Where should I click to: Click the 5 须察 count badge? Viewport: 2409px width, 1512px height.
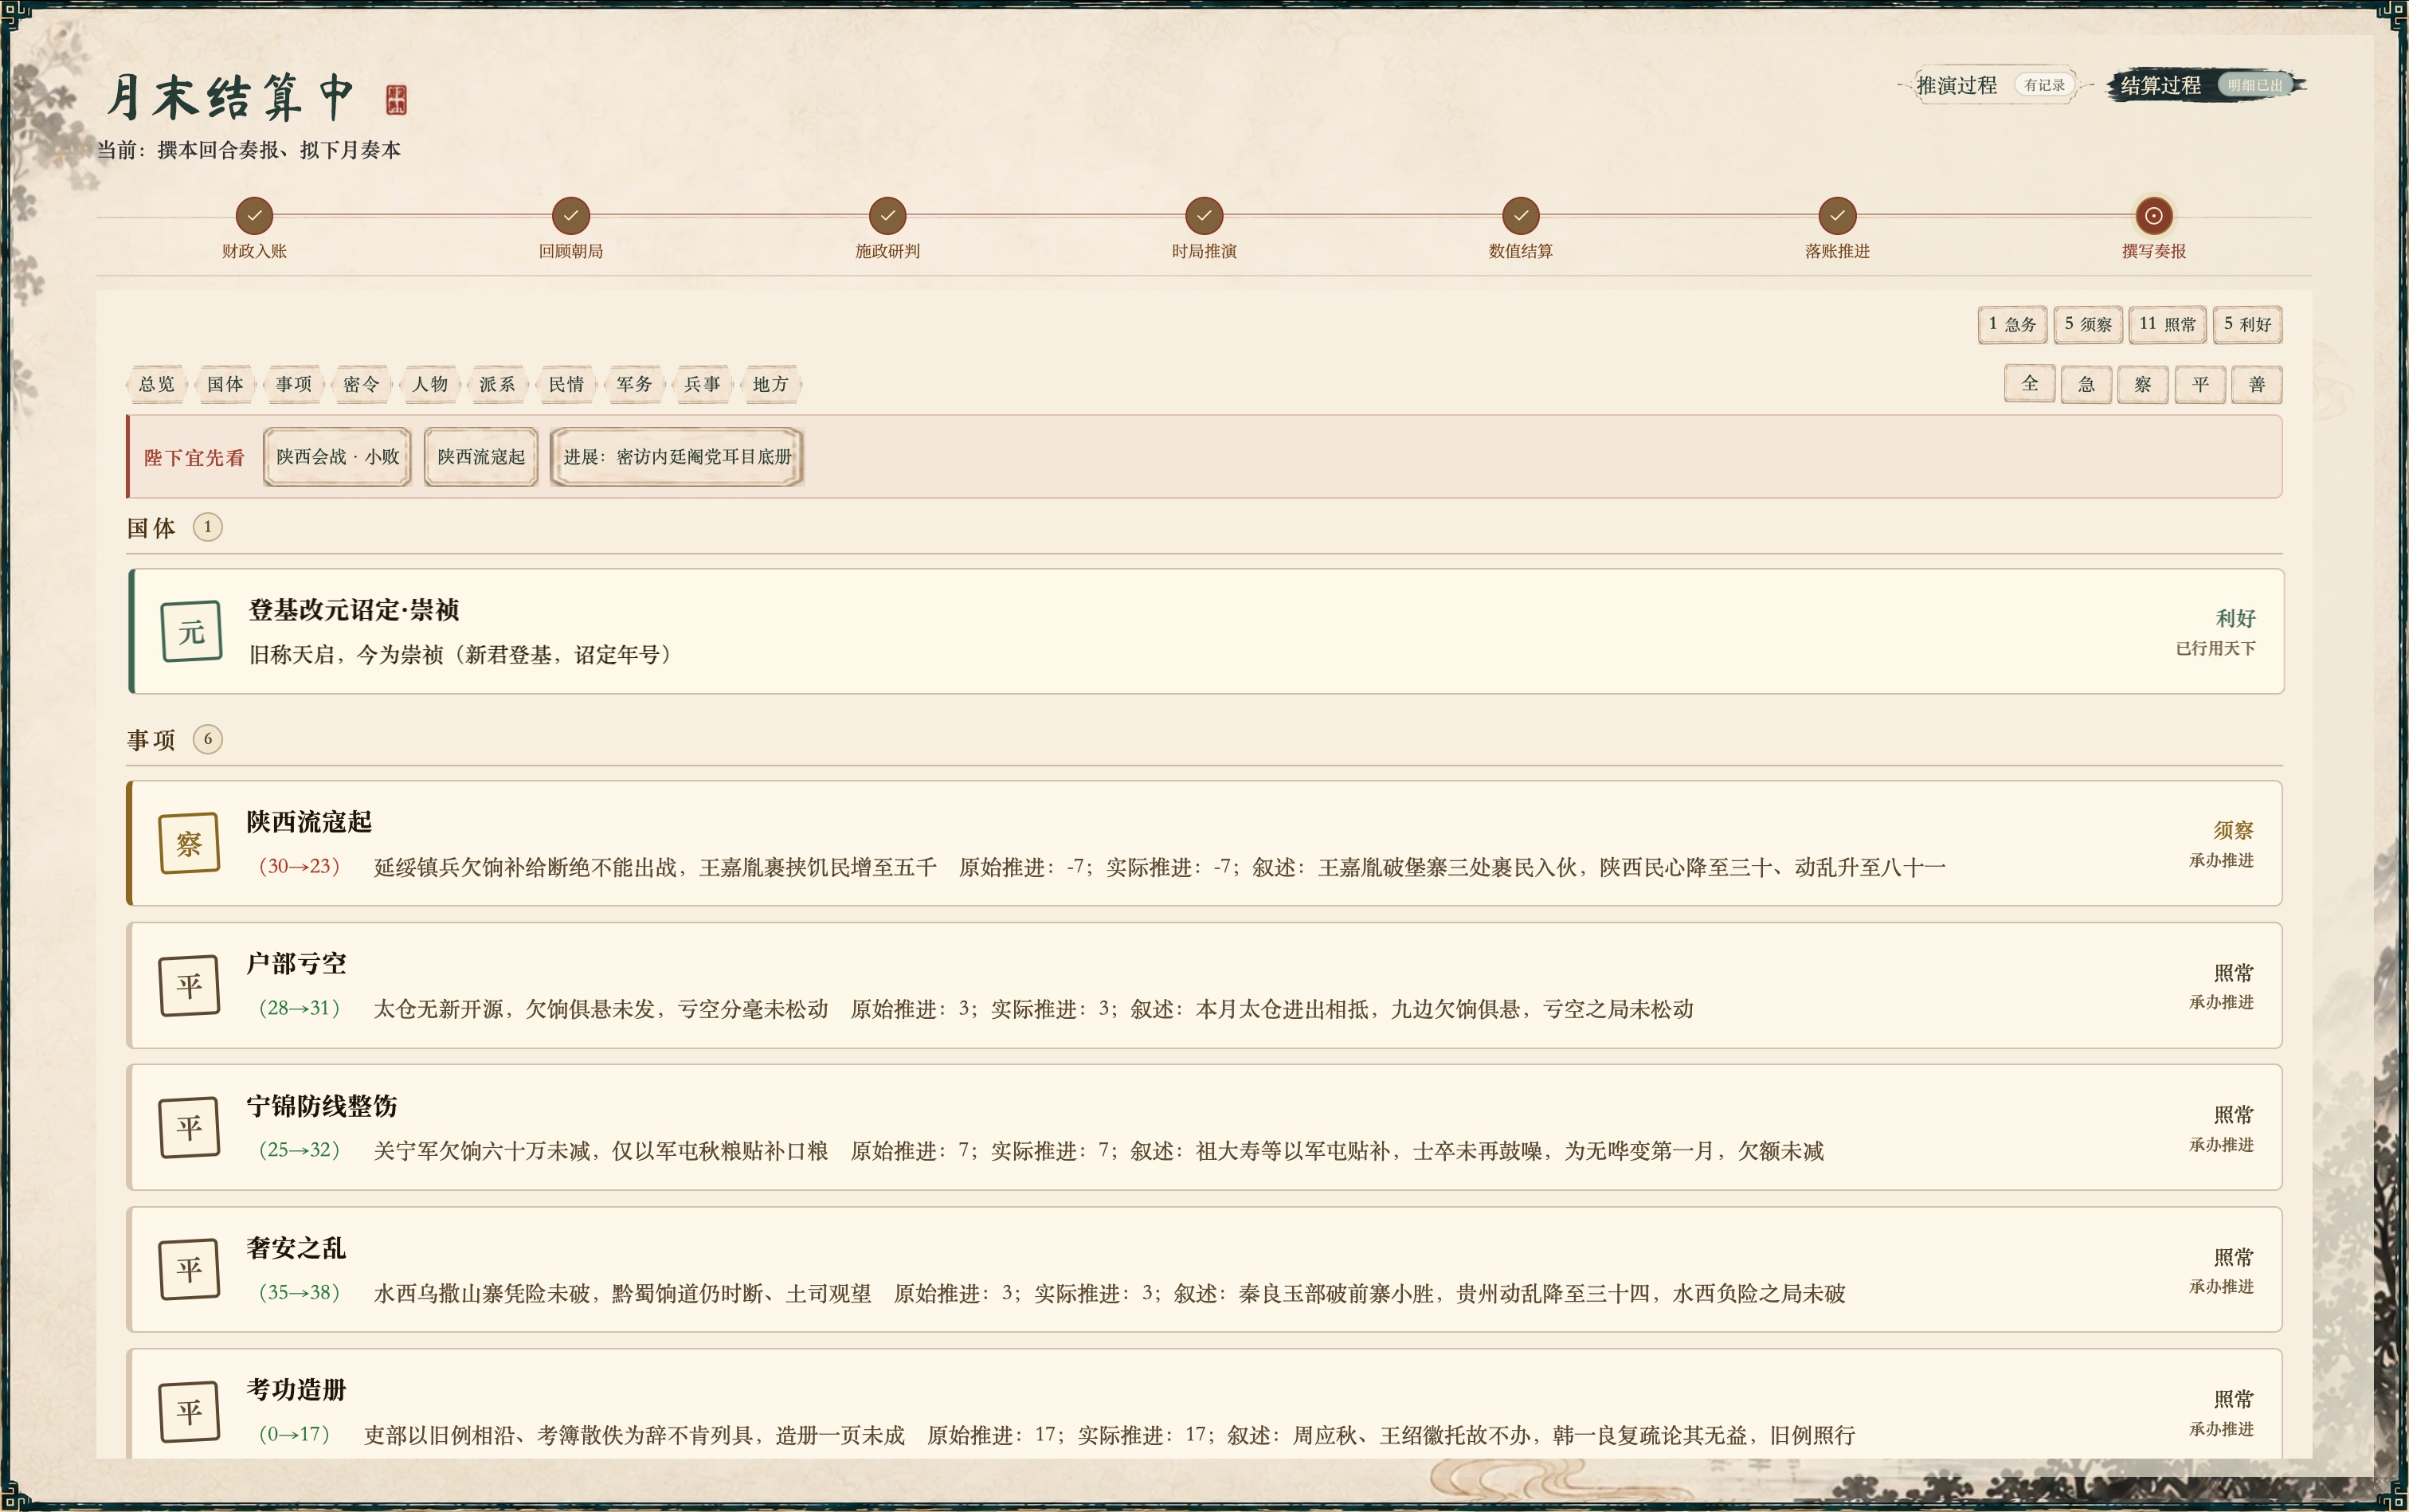[2089, 324]
